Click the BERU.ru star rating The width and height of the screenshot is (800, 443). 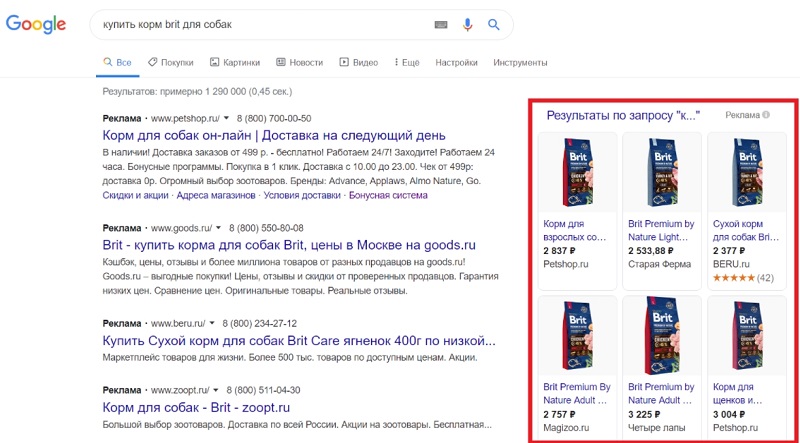coord(733,278)
